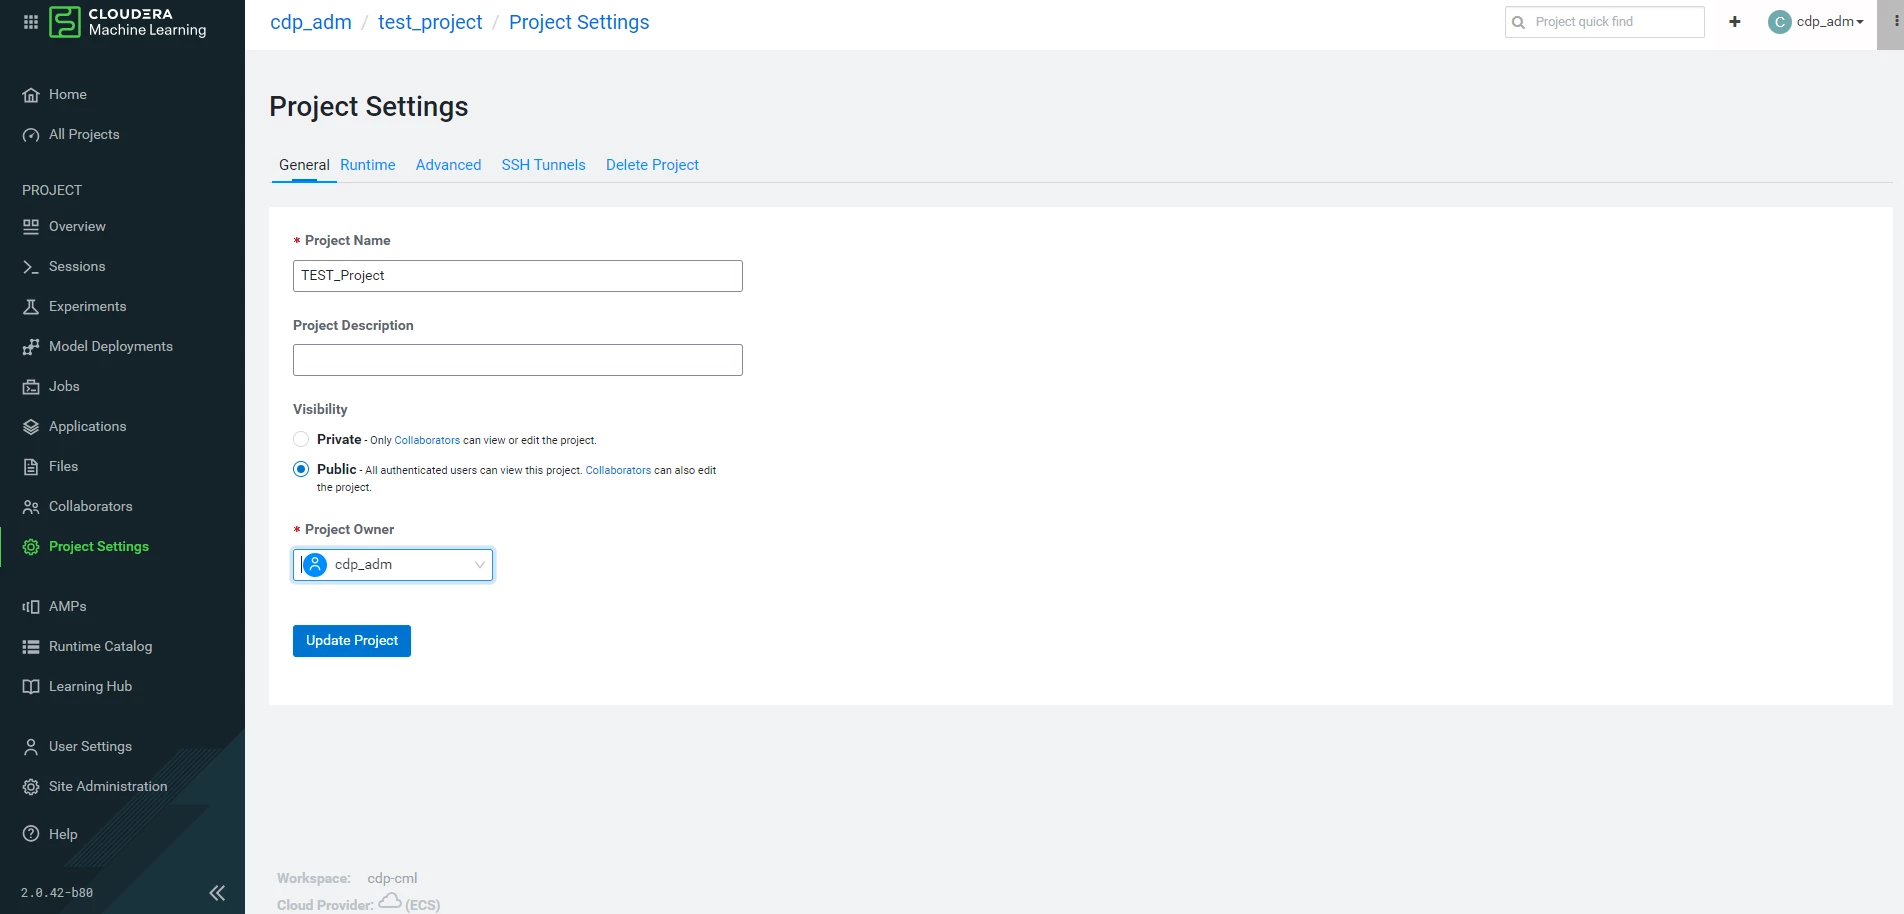Open Collaborators link in Public description
1904x914 pixels.
click(x=618, y=470)
